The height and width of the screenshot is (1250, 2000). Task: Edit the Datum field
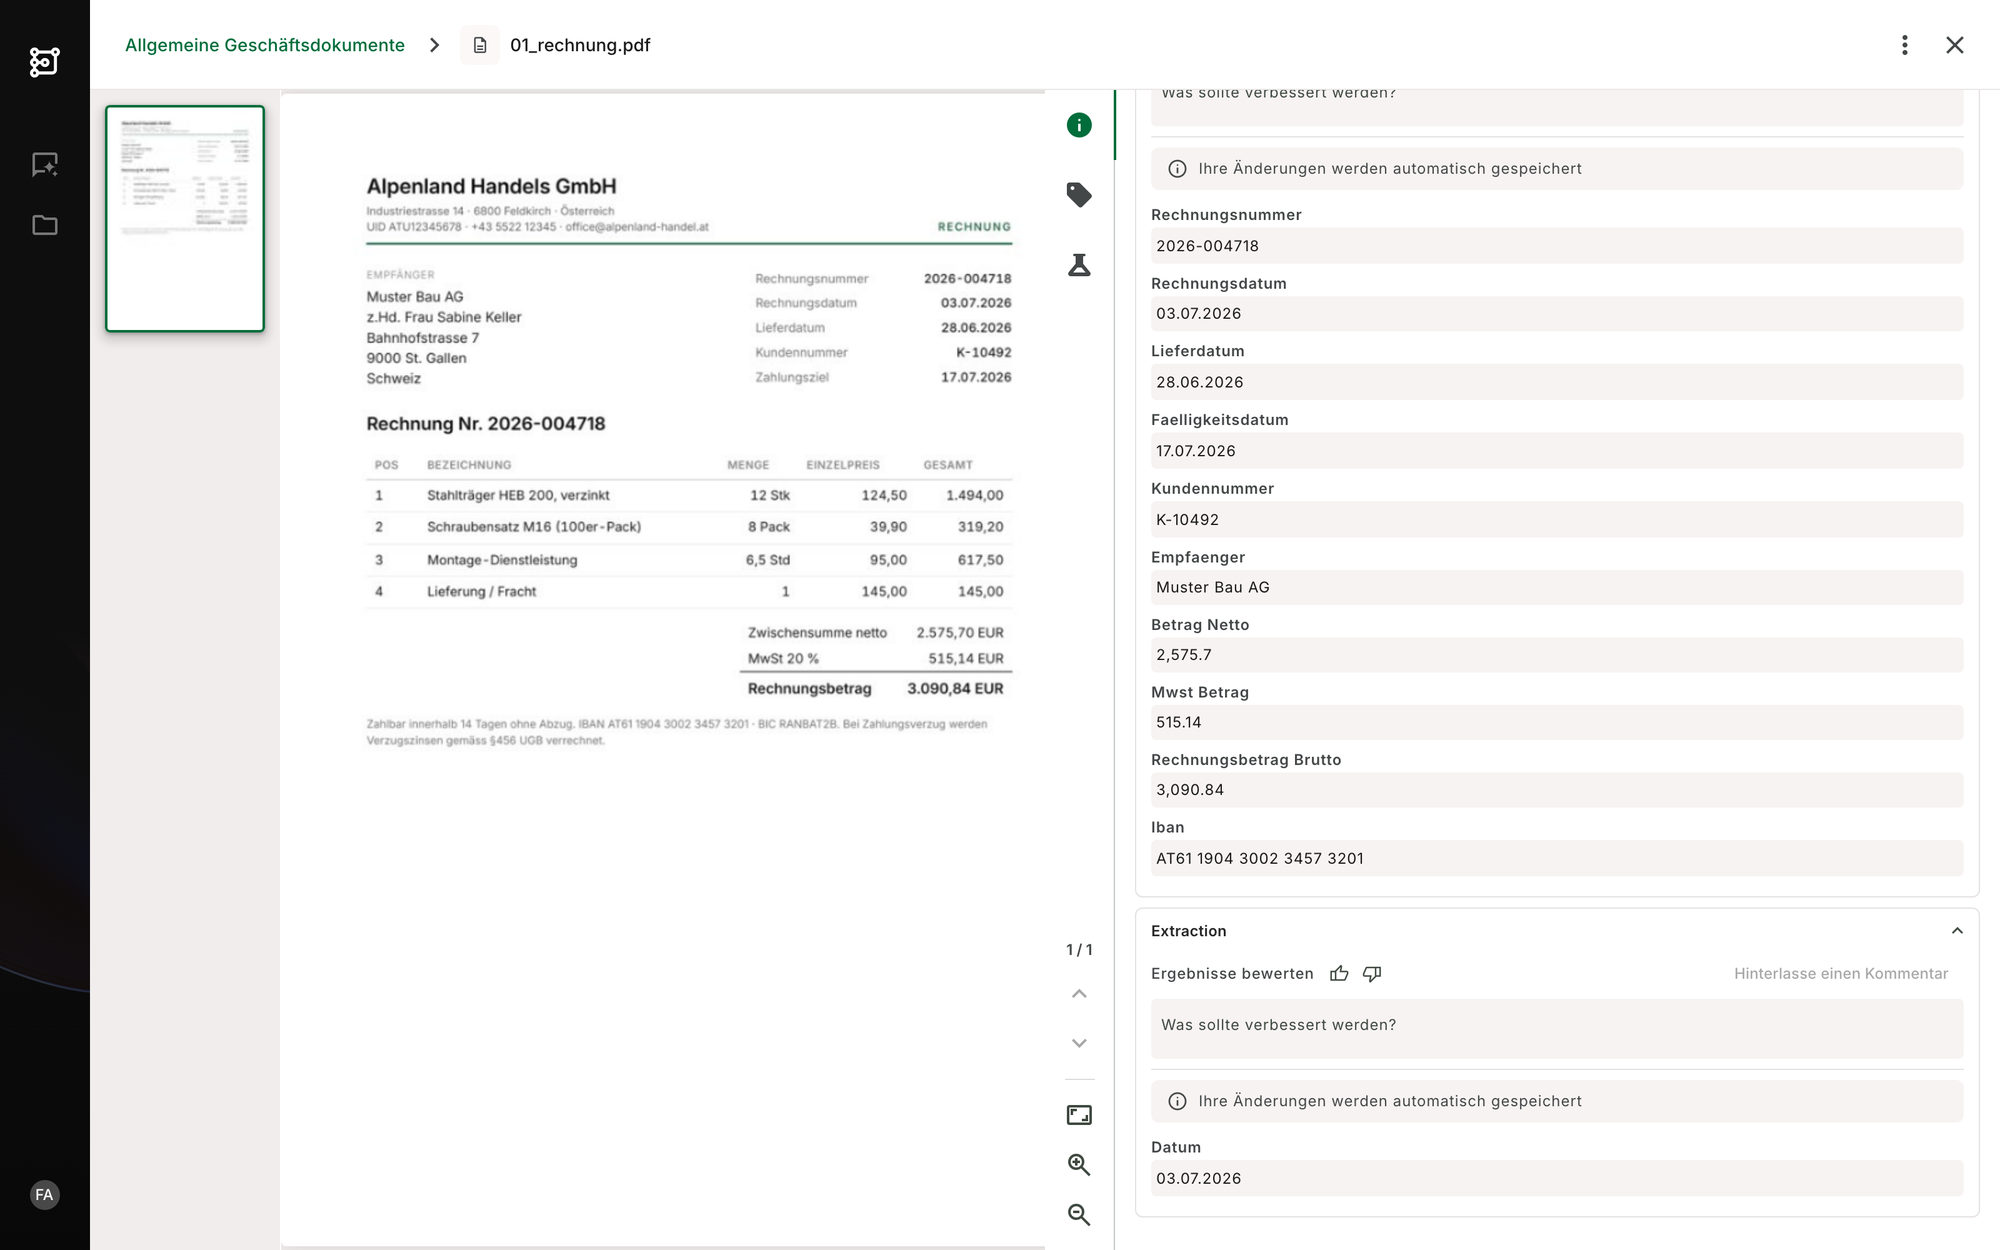1557,1178
